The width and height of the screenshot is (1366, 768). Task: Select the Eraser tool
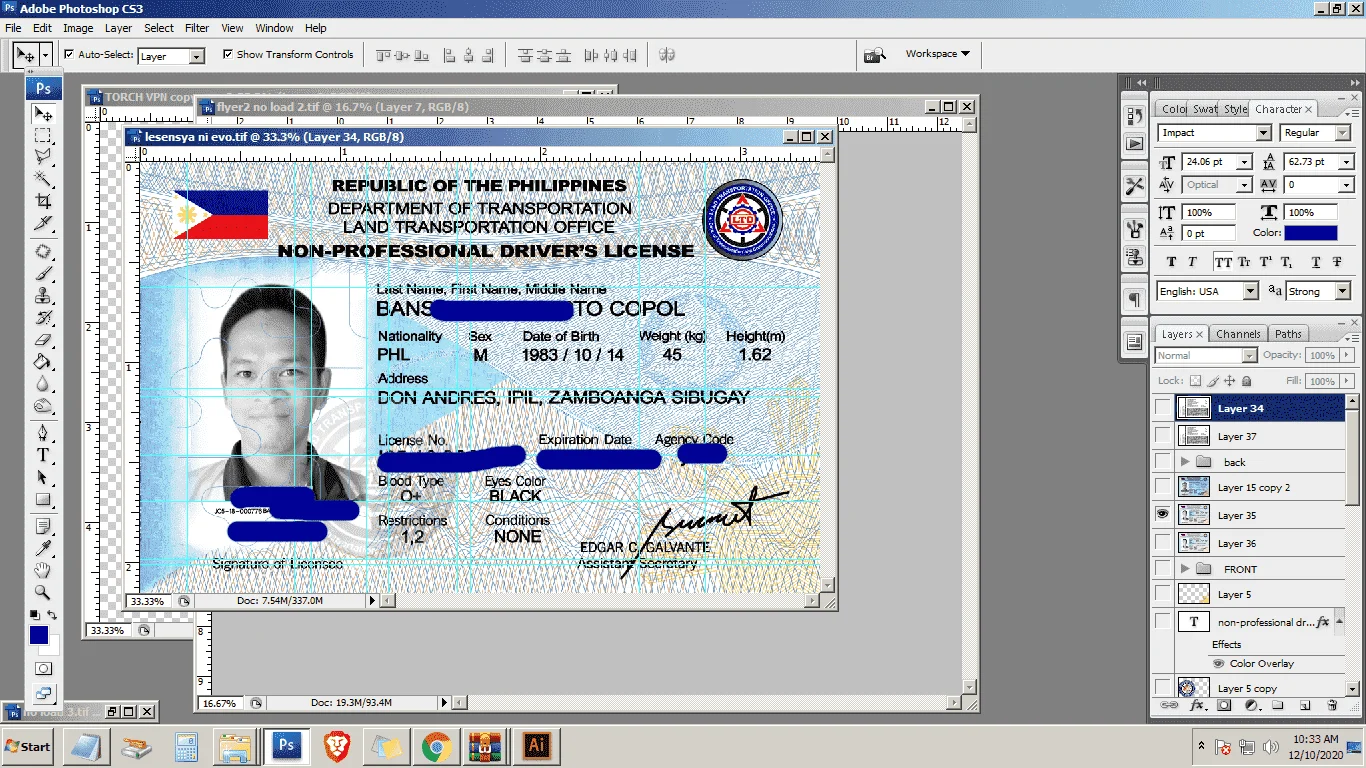coord(43,340)
